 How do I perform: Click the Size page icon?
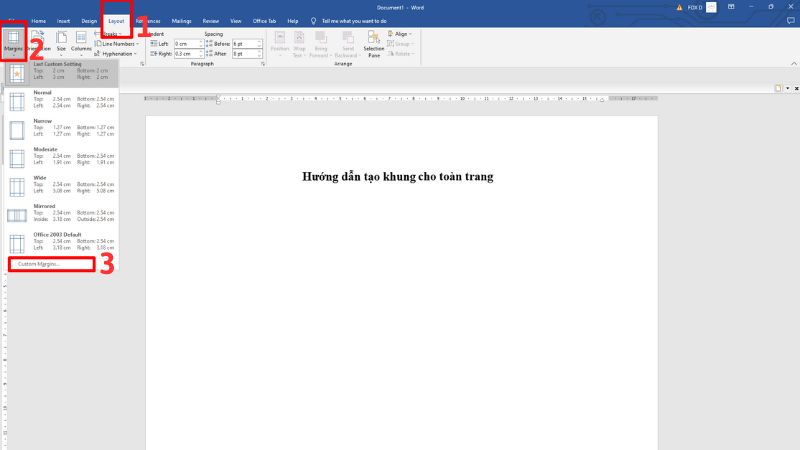pyautogui.click(x=60, y=40)
